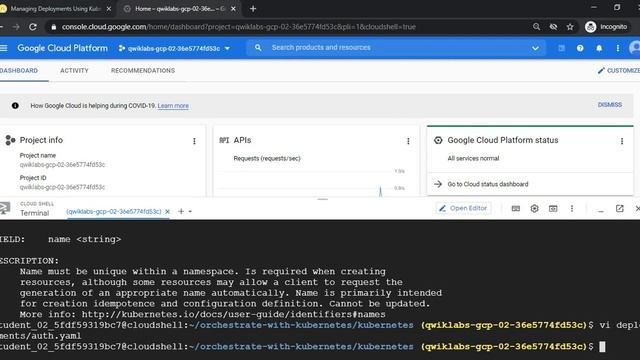Switch to the RECOMMENDATIONS tab

click(x=143, y=71)
